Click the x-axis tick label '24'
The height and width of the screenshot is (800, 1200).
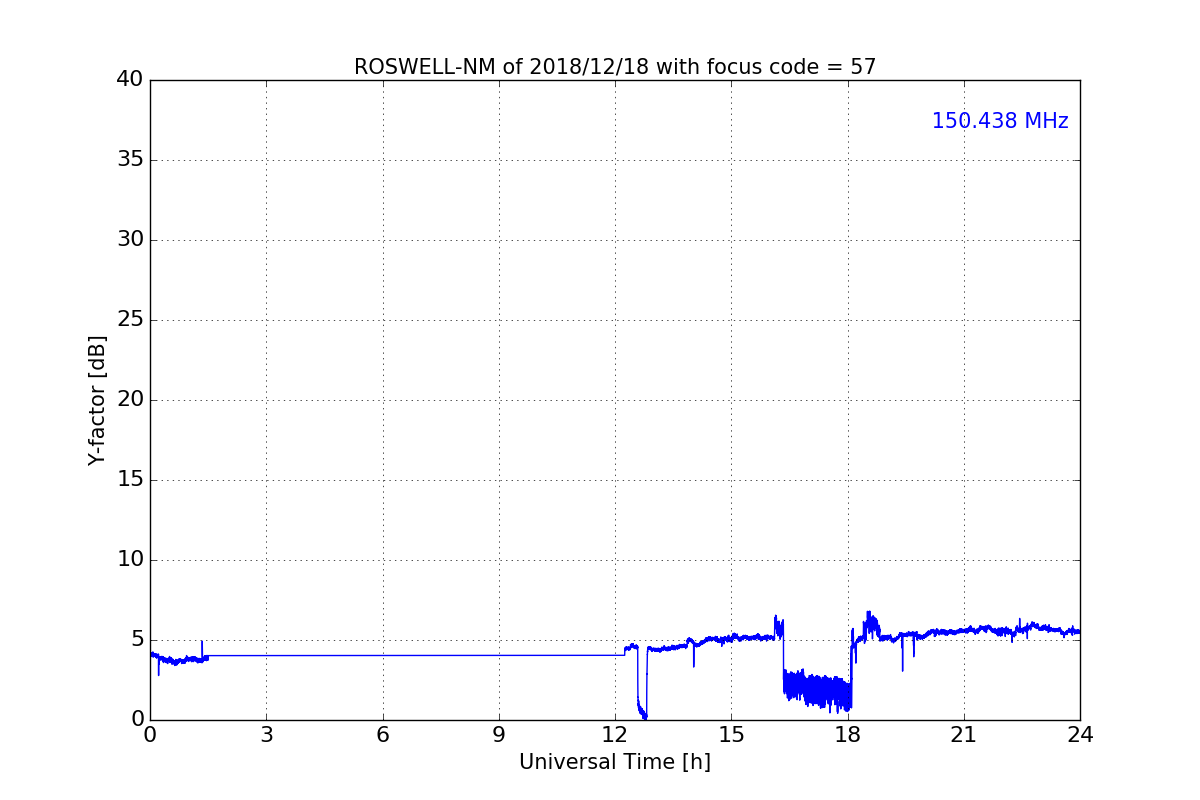(1080, 734)
